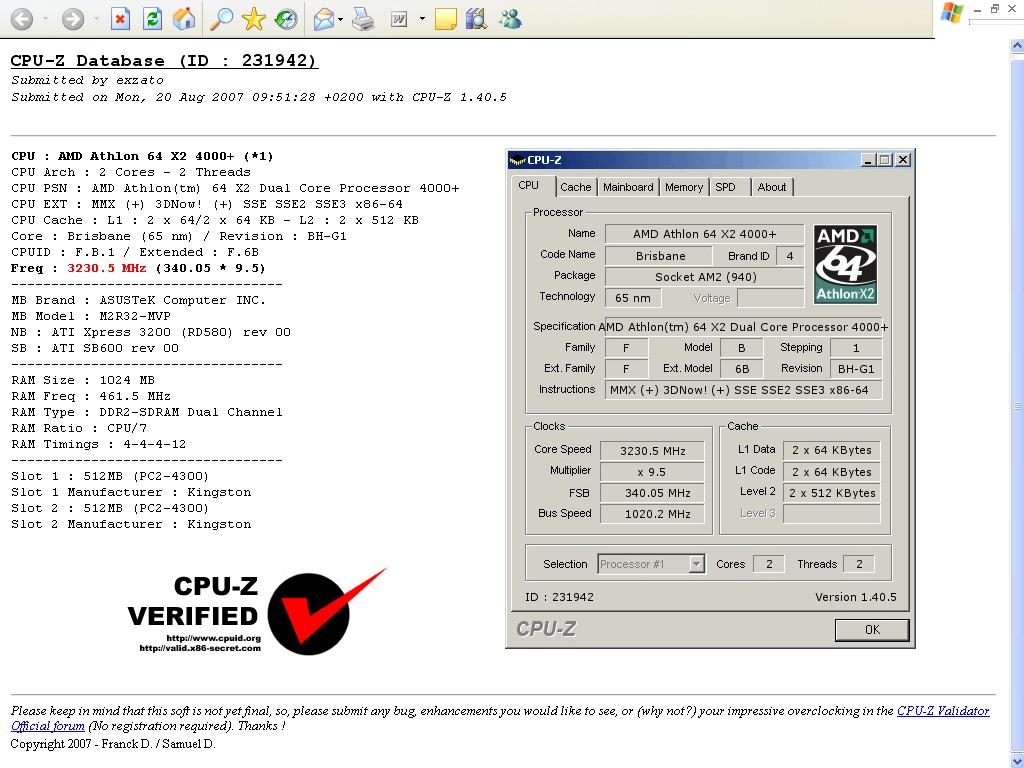Open Favorites with the star icon
1024x768 pixels.
click(253, 19)
